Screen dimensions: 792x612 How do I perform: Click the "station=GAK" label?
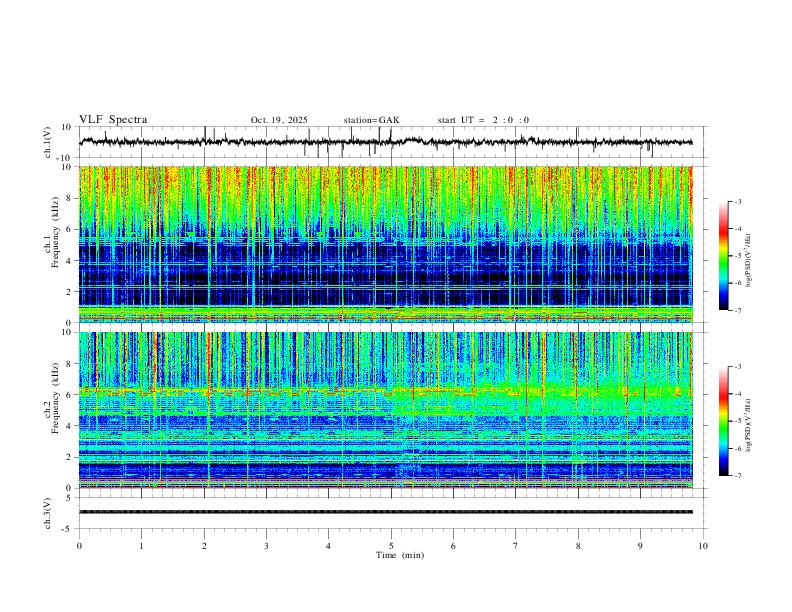(371, 120)
